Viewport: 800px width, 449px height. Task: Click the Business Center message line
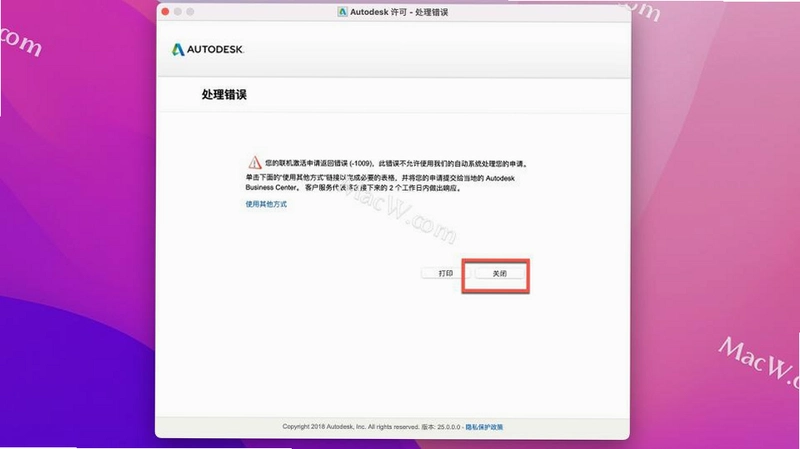353,188
